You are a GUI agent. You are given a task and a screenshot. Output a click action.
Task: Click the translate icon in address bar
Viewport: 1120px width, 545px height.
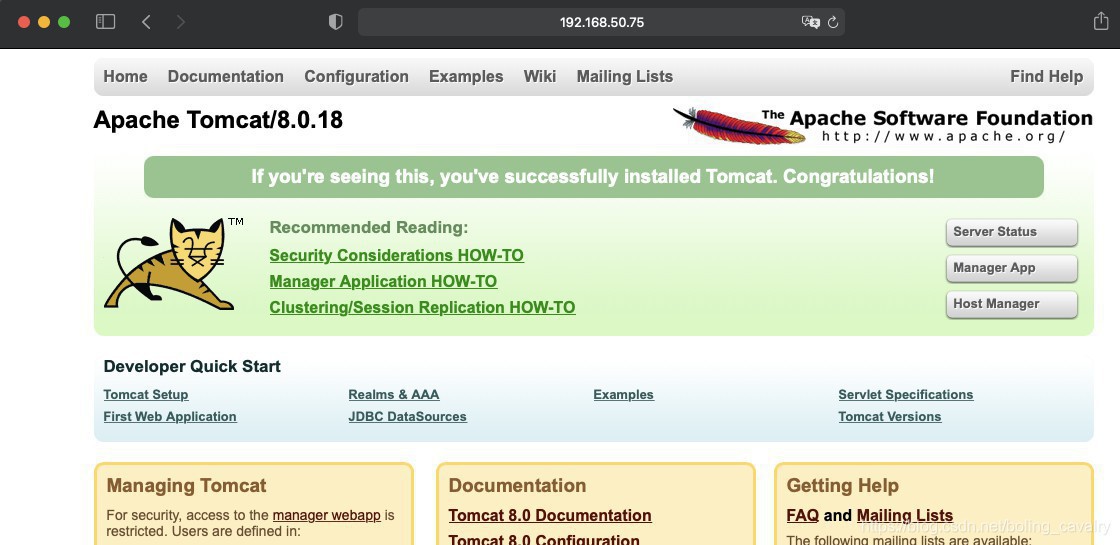click(811, 22)
